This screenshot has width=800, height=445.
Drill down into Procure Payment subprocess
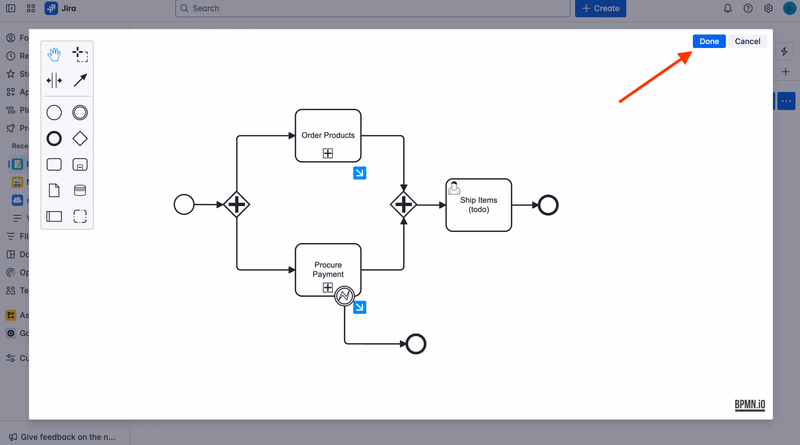(360, 307)
